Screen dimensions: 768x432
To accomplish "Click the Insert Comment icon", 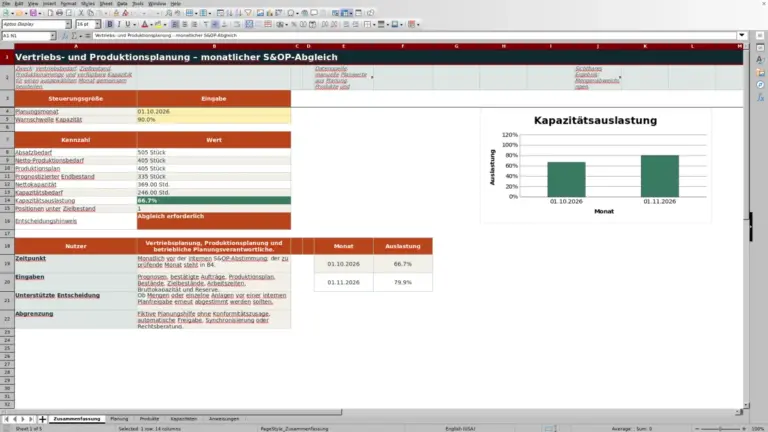I will tap(314, 13).
